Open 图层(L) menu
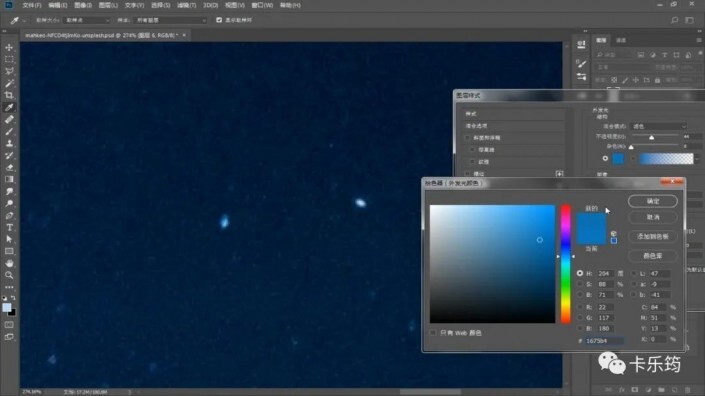Viewport: 705px width, 396px height. pos(108,5)
